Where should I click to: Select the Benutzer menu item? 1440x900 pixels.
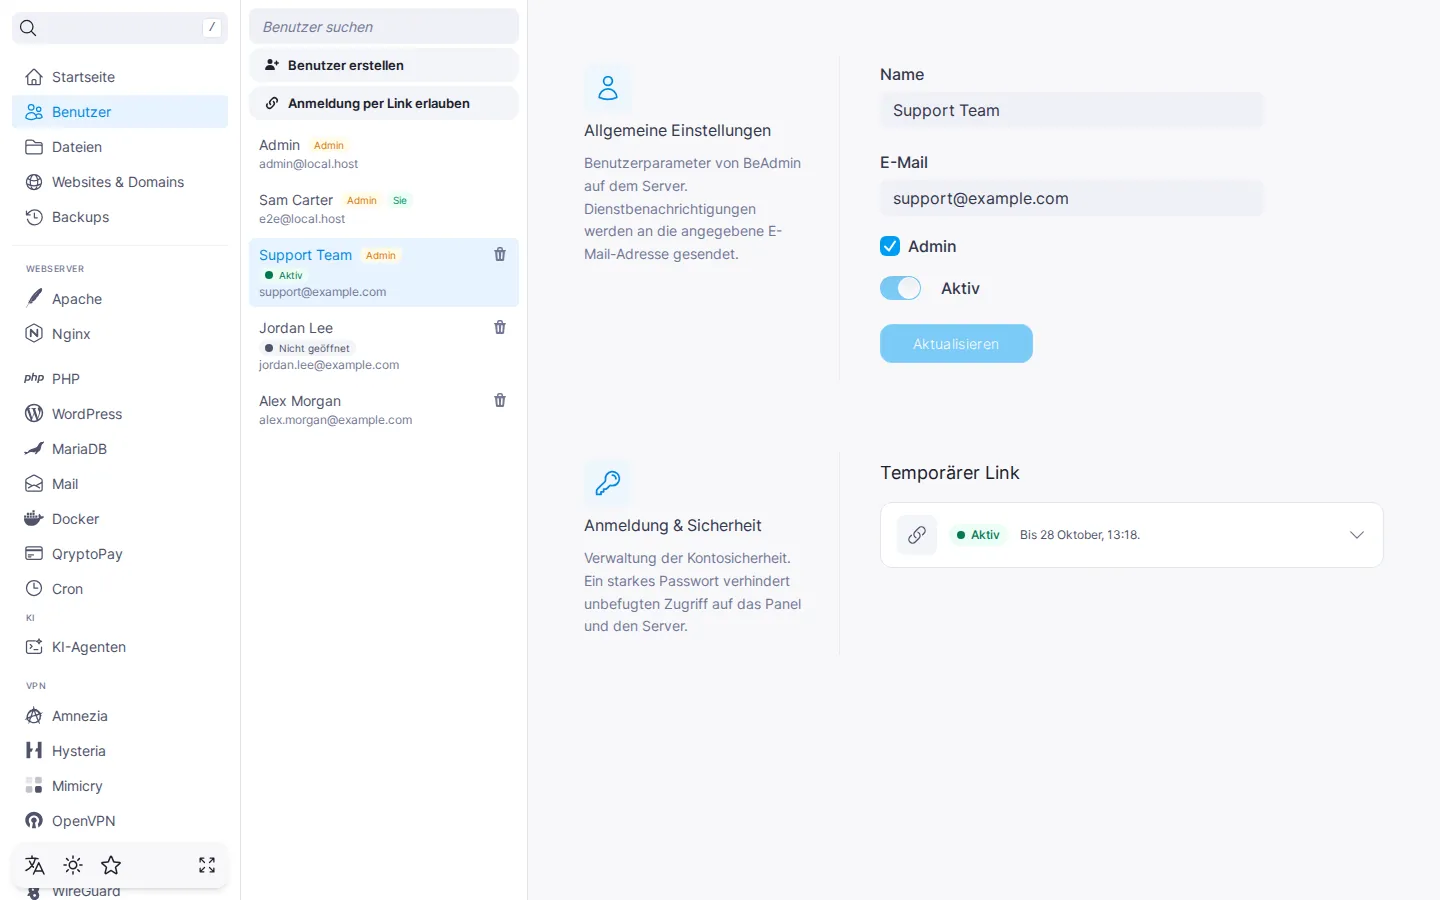[120, 112]
